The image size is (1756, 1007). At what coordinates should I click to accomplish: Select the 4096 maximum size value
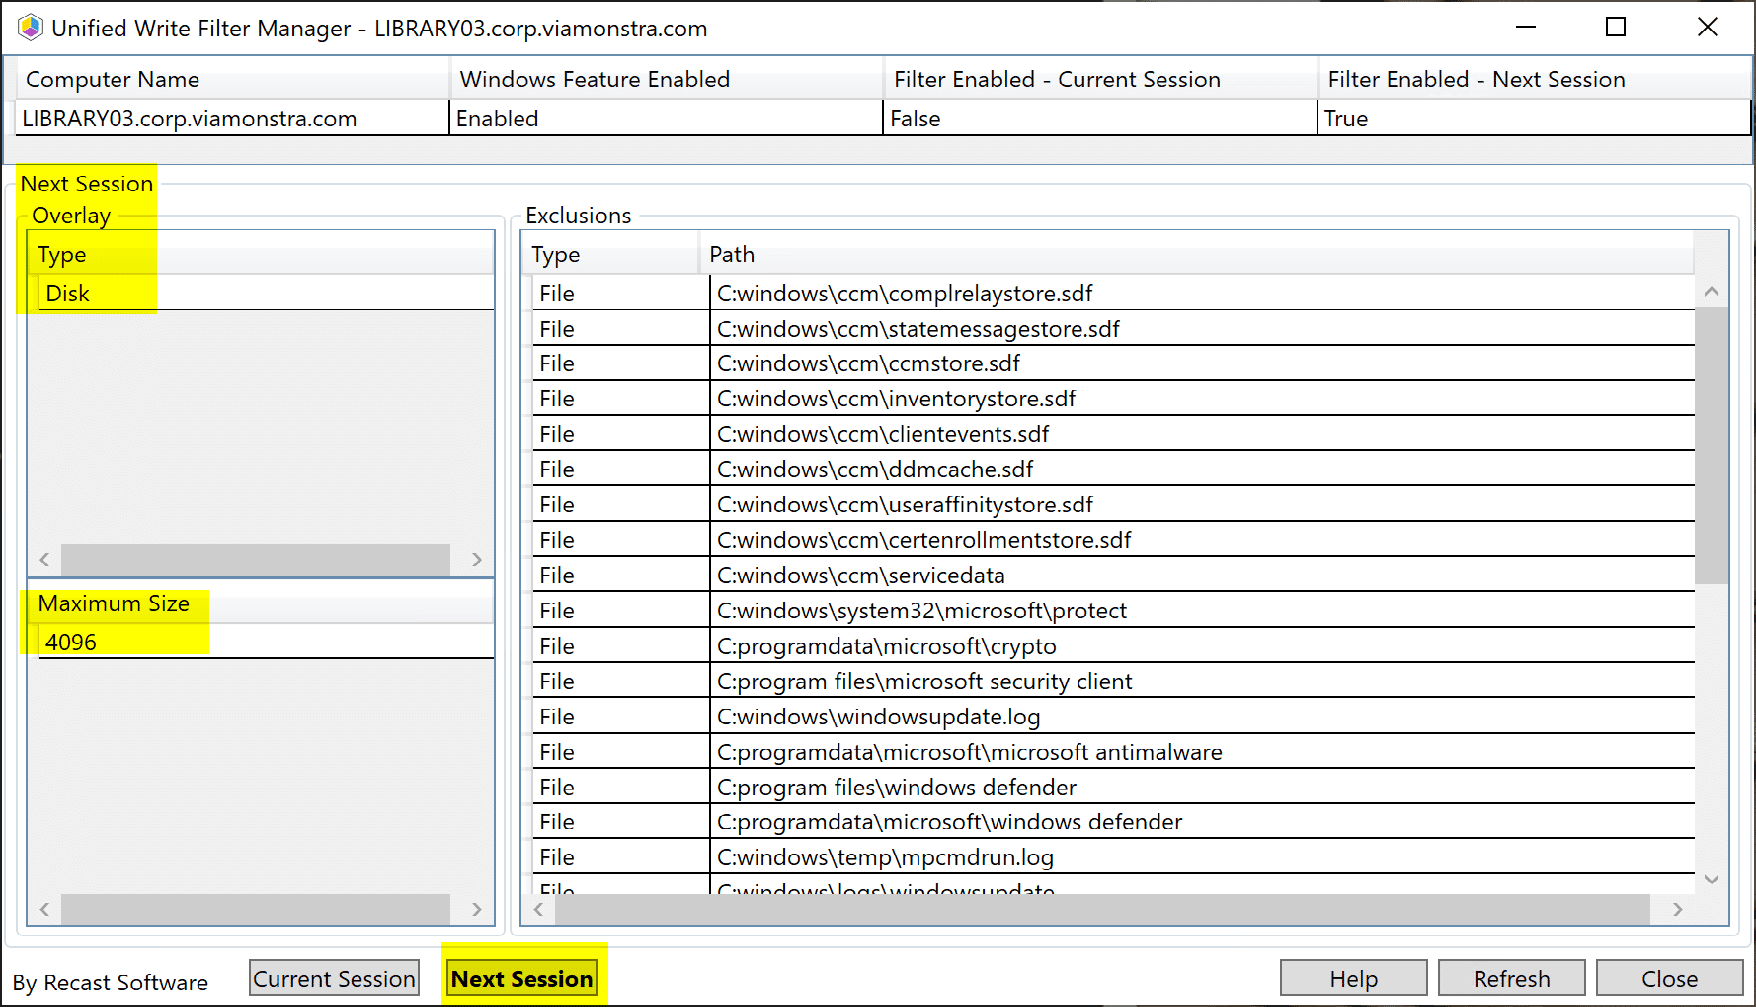coord(71,642)
